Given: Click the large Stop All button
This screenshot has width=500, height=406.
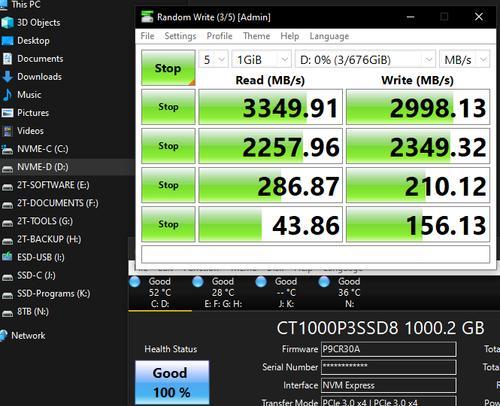Looking at the screenshot, I should pos(168,68).
